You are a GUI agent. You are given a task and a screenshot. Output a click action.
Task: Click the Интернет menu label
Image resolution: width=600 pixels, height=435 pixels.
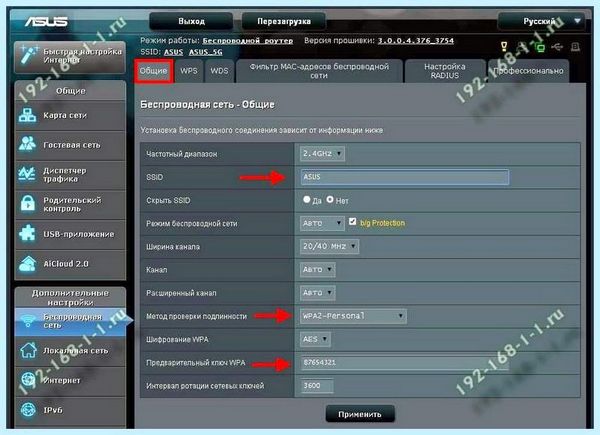(x=62, y=380)
